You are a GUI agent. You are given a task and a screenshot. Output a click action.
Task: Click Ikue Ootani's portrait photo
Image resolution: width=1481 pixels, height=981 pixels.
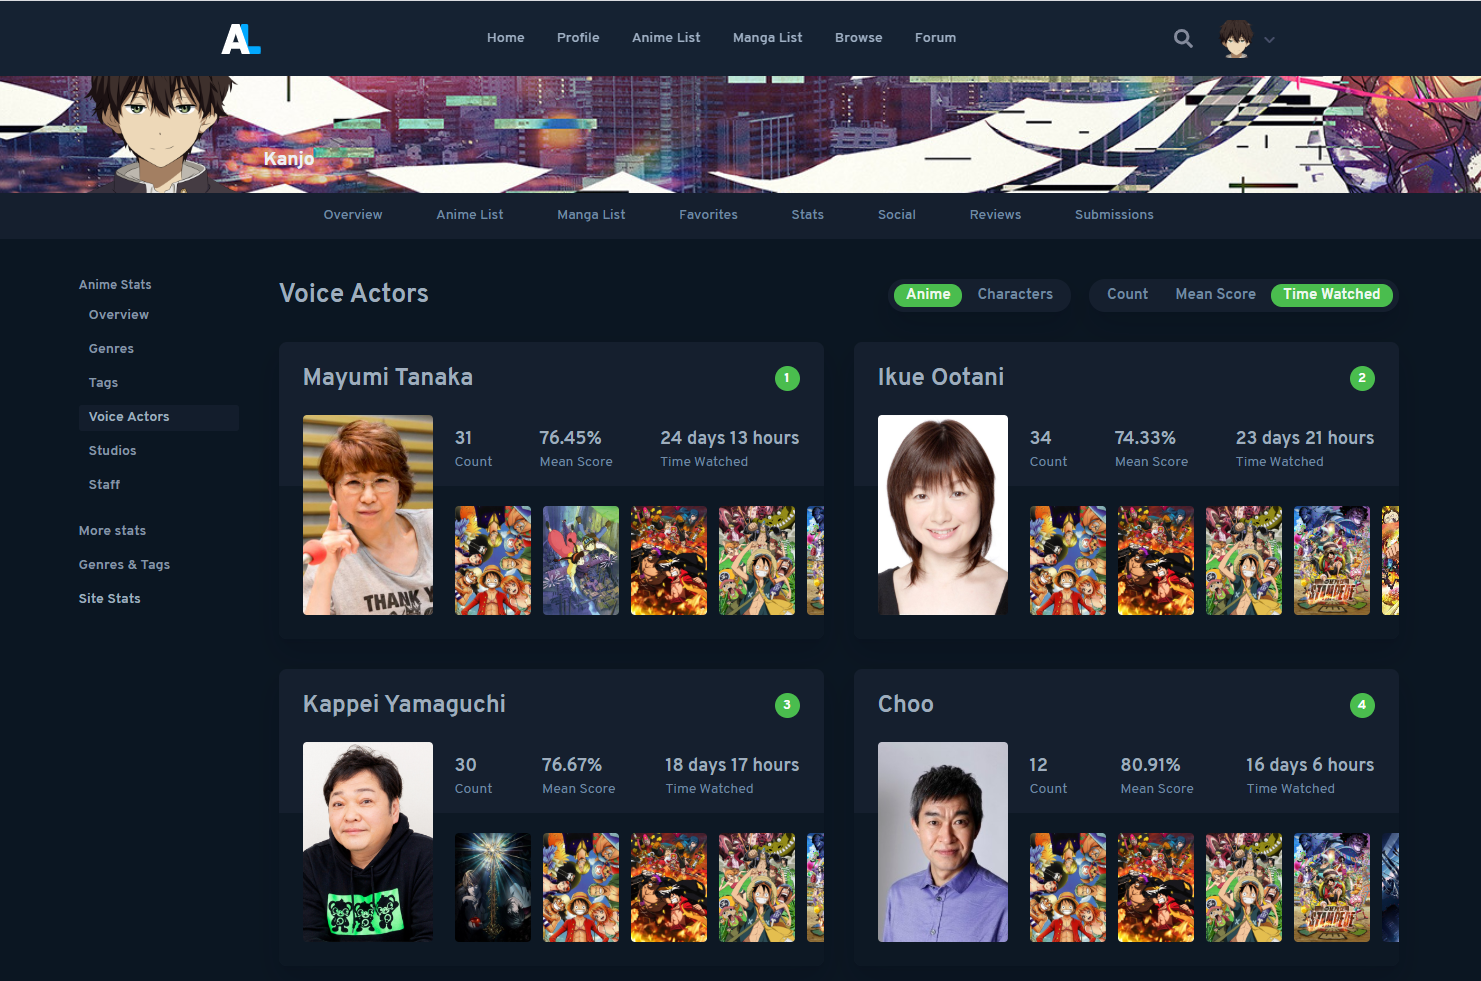[x=942, y=515]
